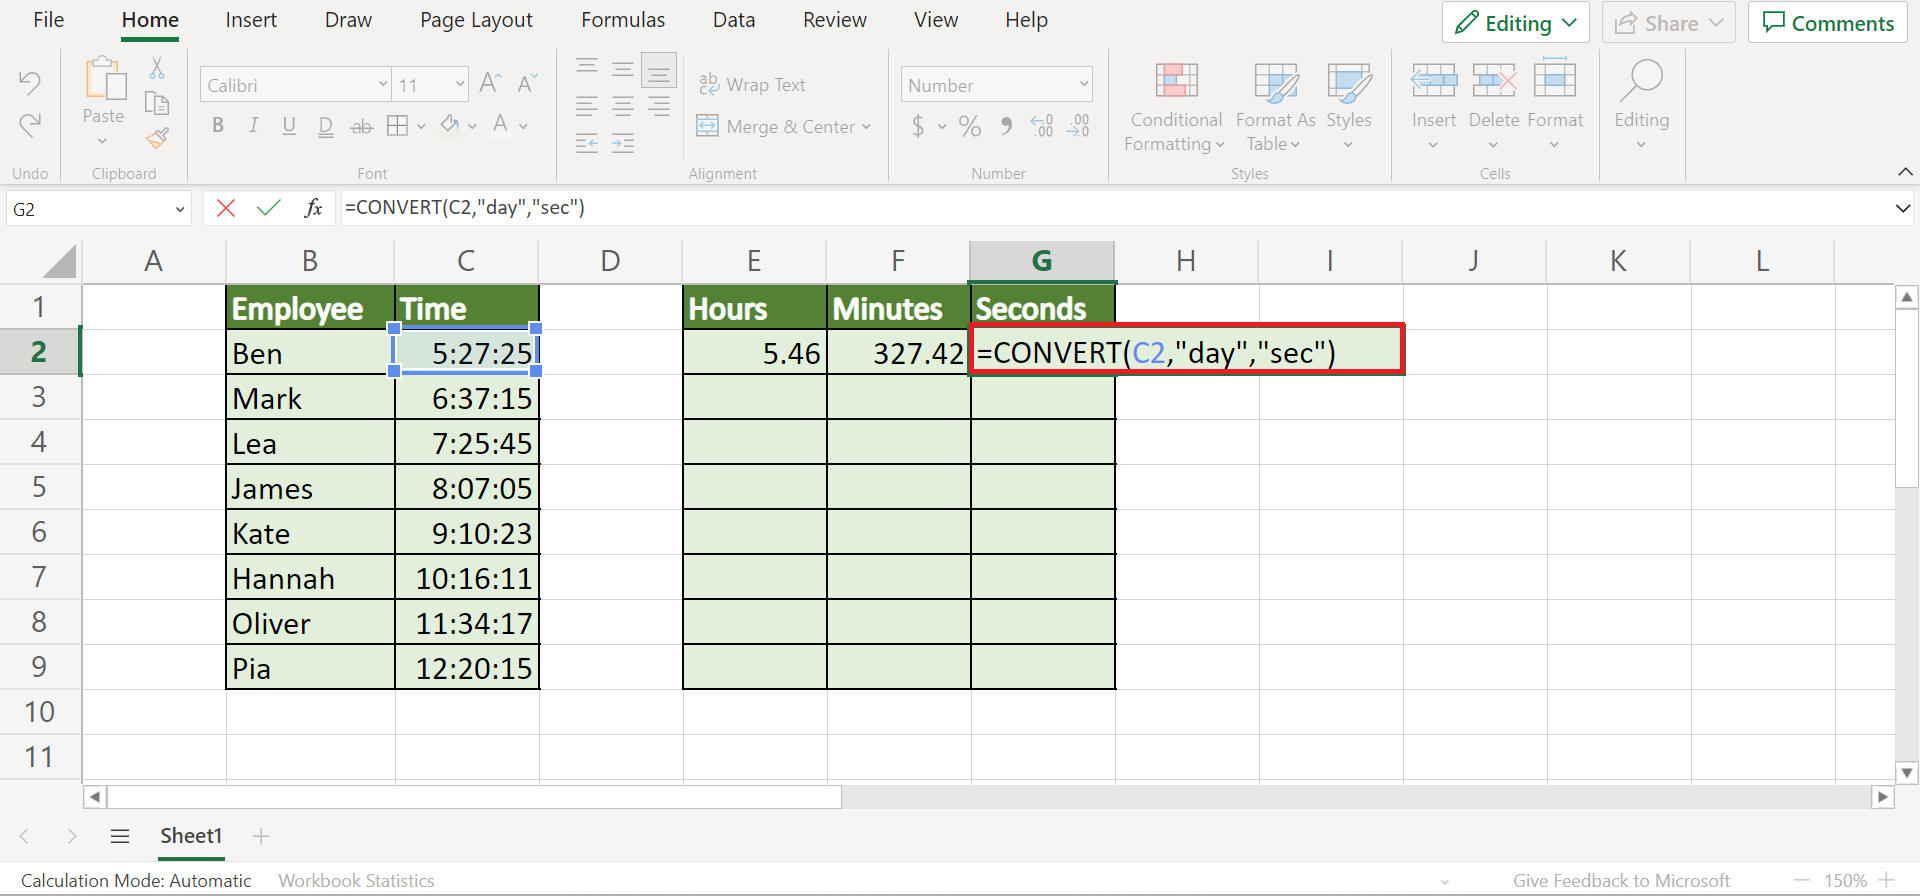The image size is (1920, 896).
Task: Apply Percent Style icon
Action: coord(970,126)
